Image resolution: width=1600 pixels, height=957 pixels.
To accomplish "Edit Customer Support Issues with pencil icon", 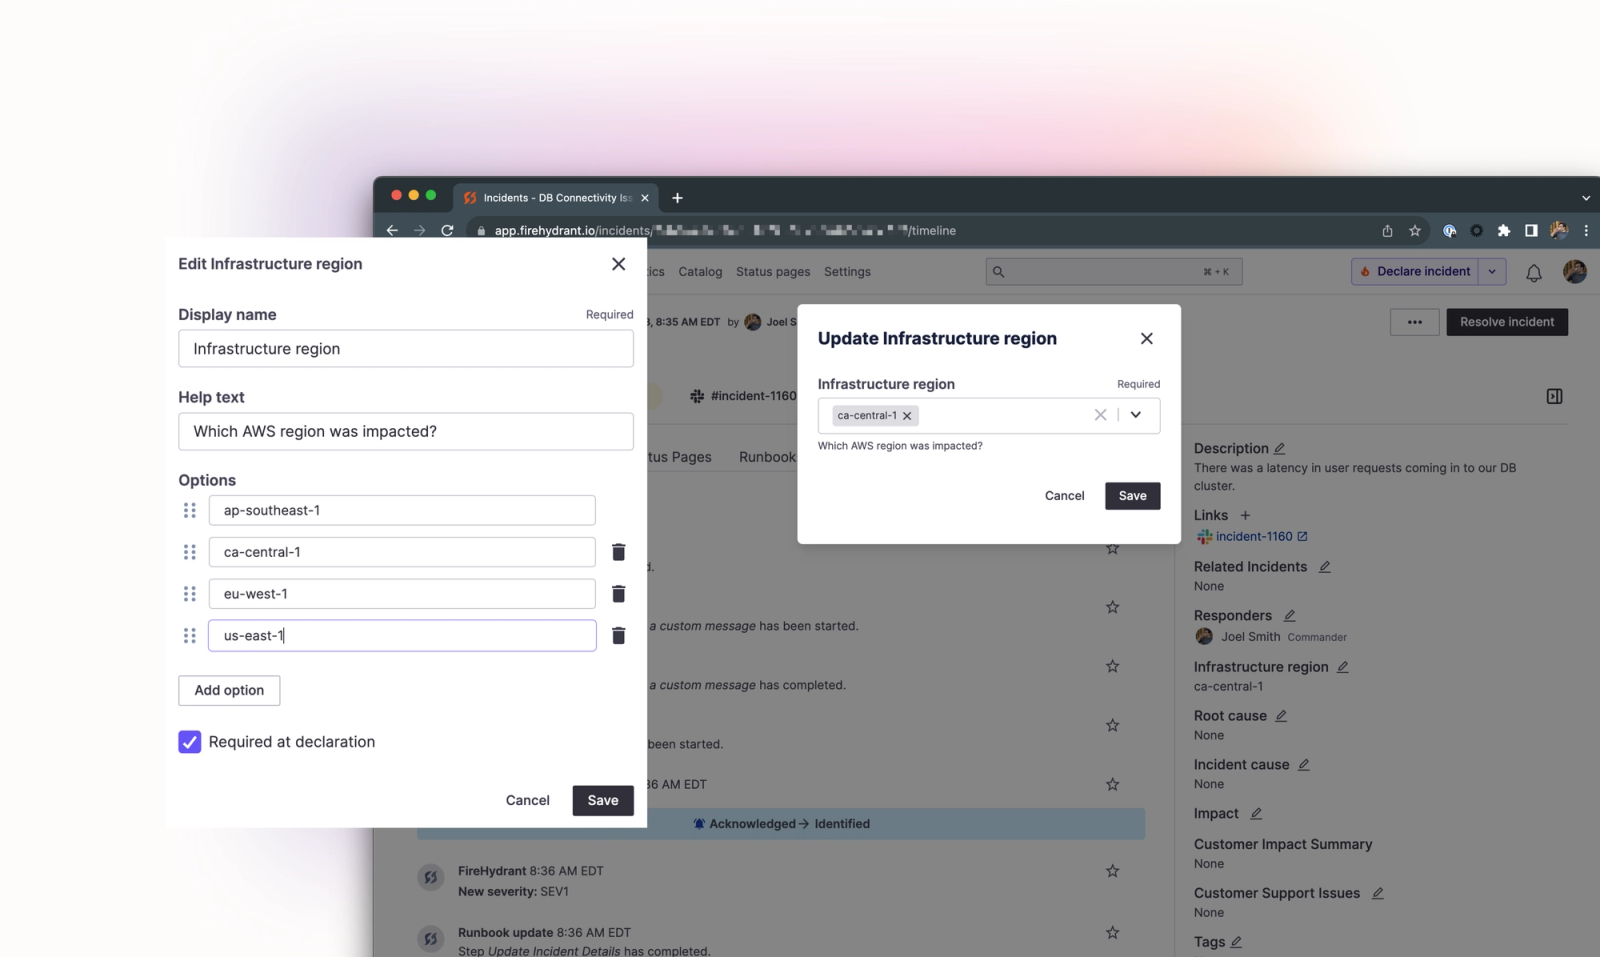I will pos(1377,893).
